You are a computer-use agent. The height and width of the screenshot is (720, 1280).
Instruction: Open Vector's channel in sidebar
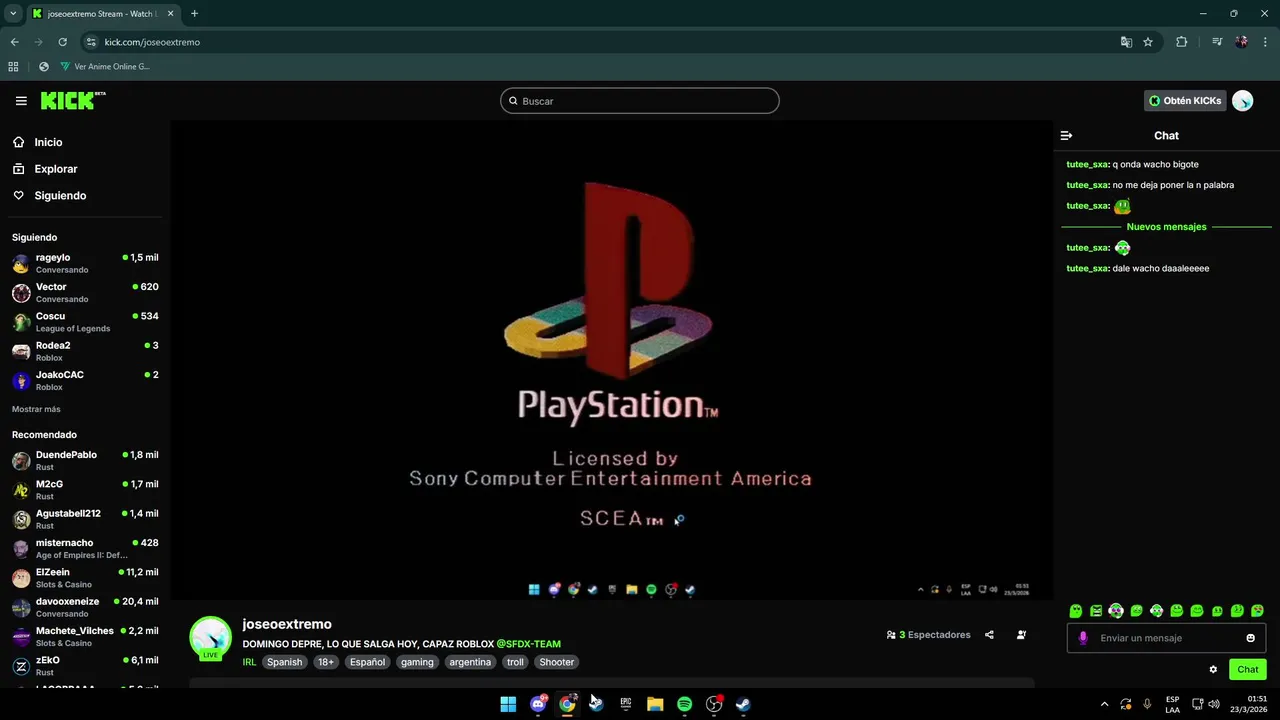[x=85, y=292]
